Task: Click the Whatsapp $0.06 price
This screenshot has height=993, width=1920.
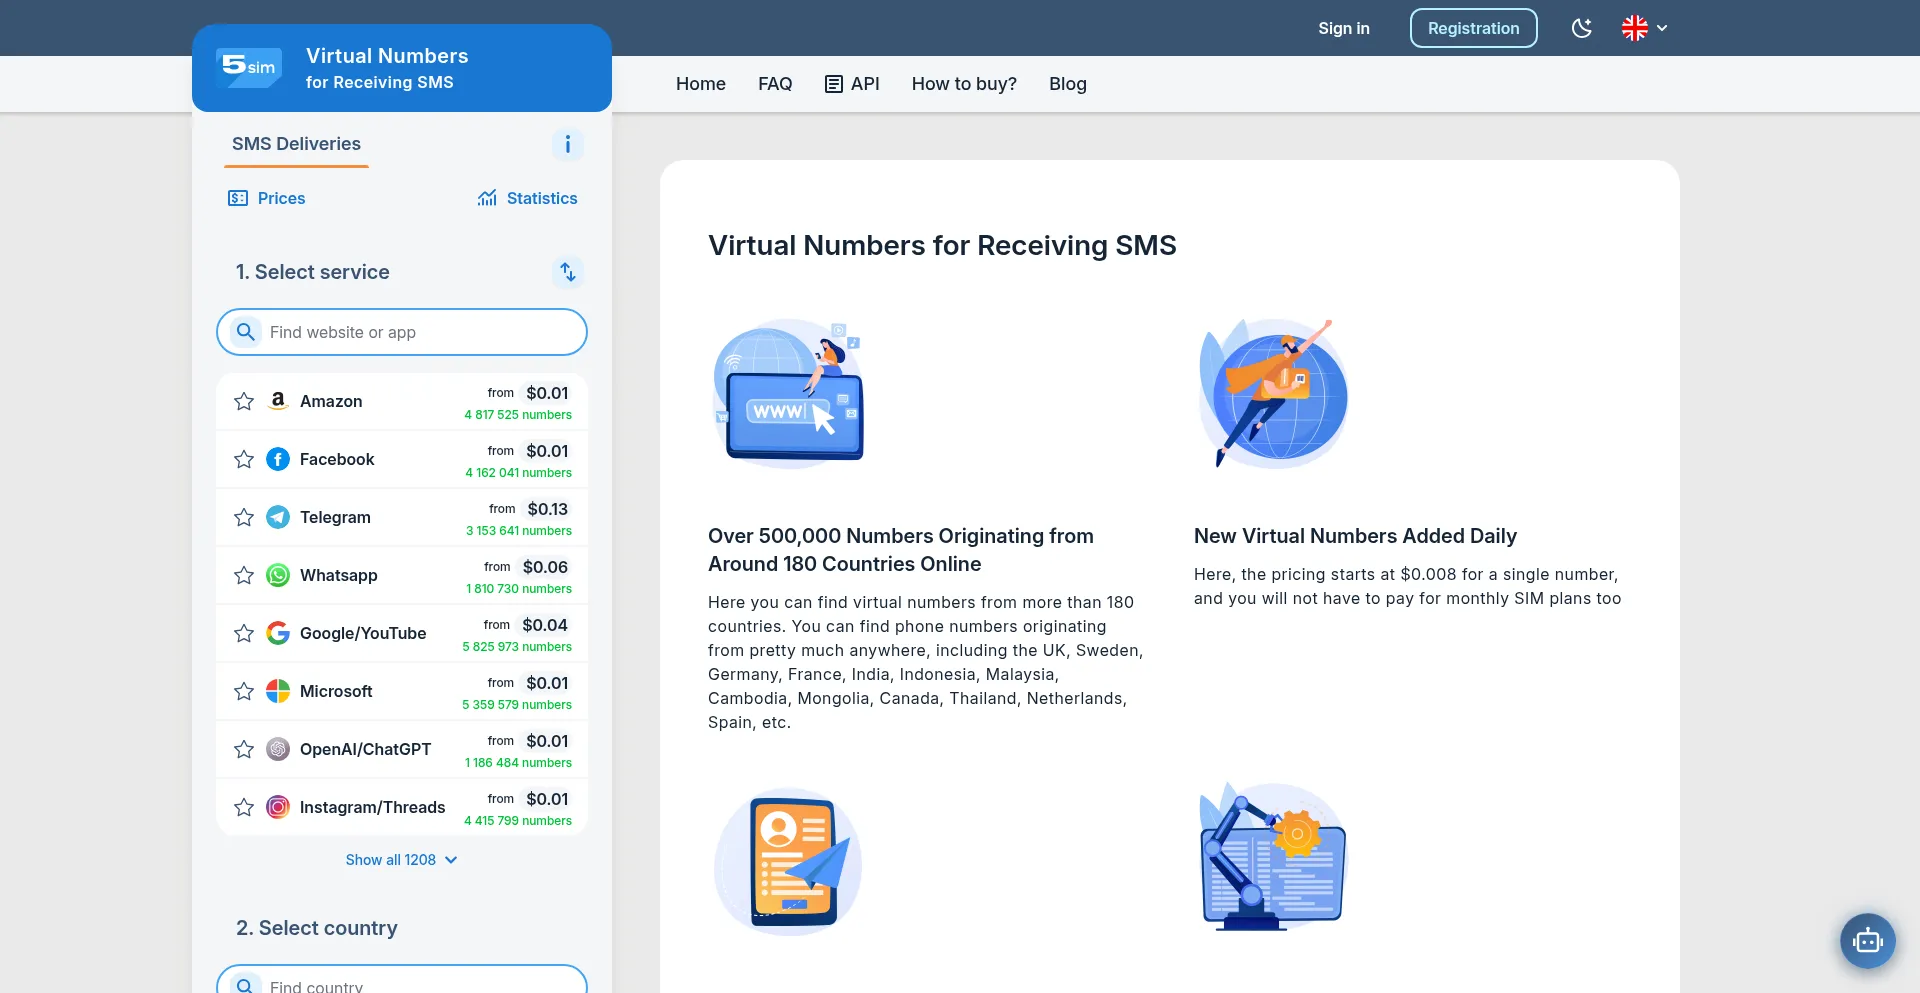Action: coord(545,567)
